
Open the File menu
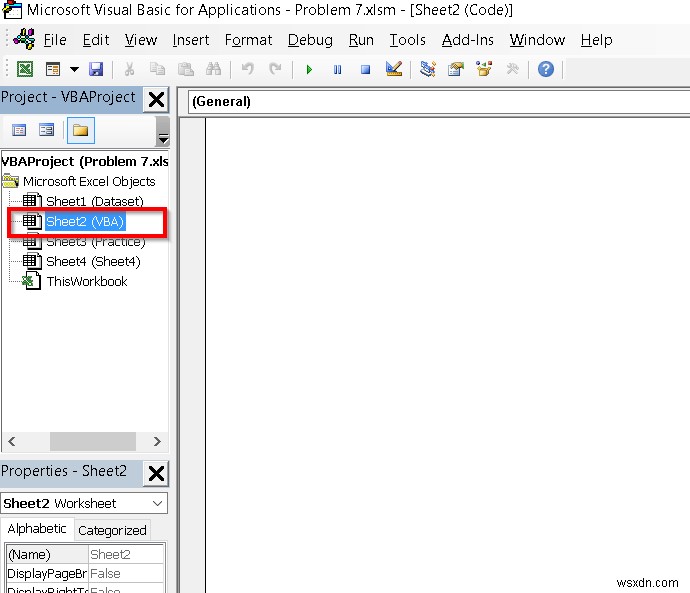tap(55, 40)
